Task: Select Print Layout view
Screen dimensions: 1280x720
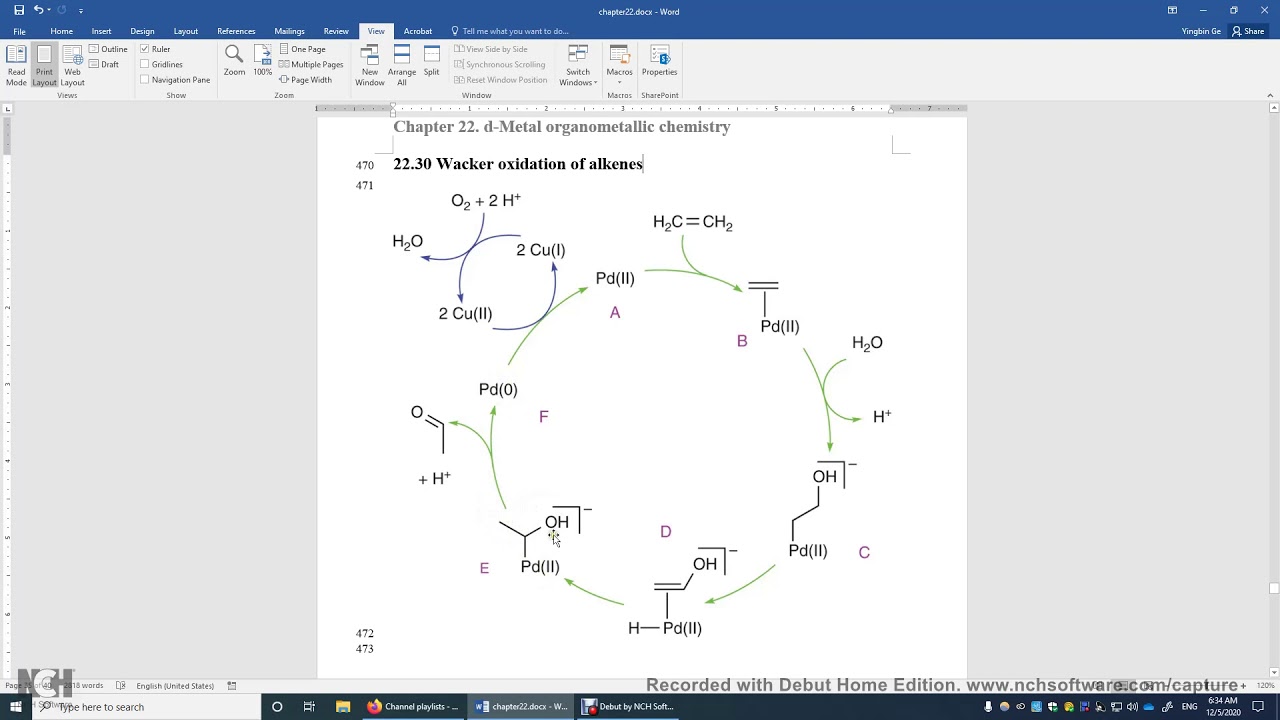Action: coord(44,66)
